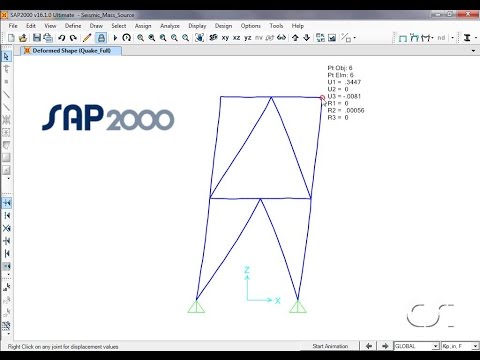The width and height of the screenshot is (480, 360).
Task: Open the Help menu
Action: click(x=298, y=26)
